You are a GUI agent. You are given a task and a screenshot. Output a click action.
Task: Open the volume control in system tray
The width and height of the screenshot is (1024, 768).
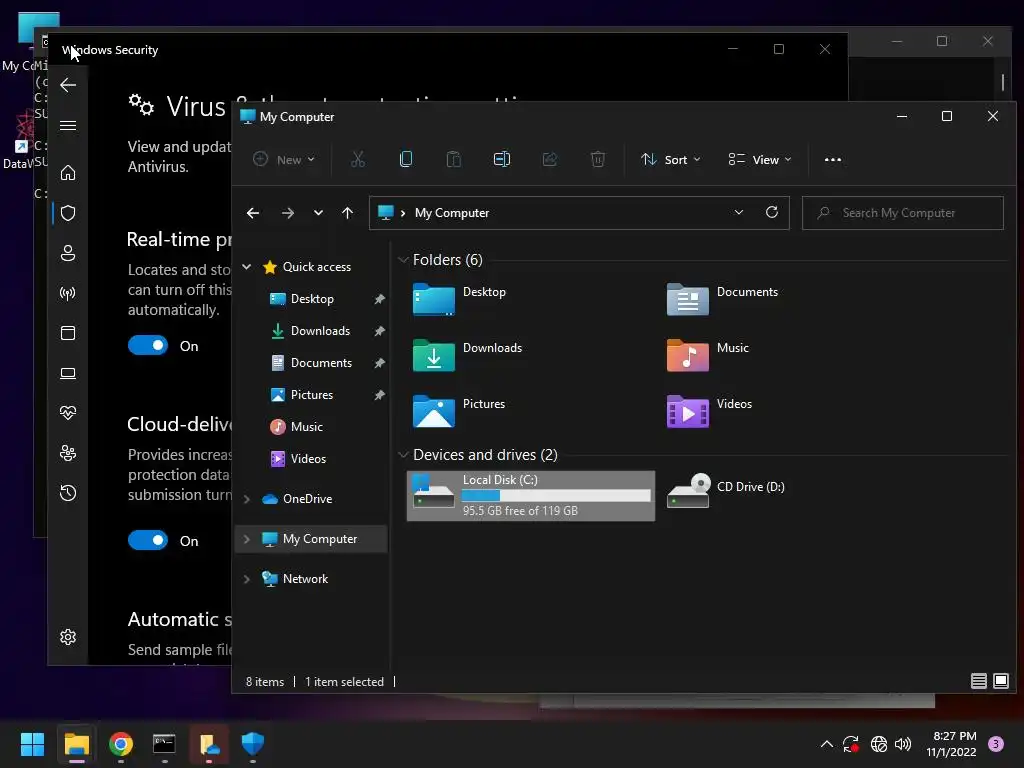click(903, 744)
